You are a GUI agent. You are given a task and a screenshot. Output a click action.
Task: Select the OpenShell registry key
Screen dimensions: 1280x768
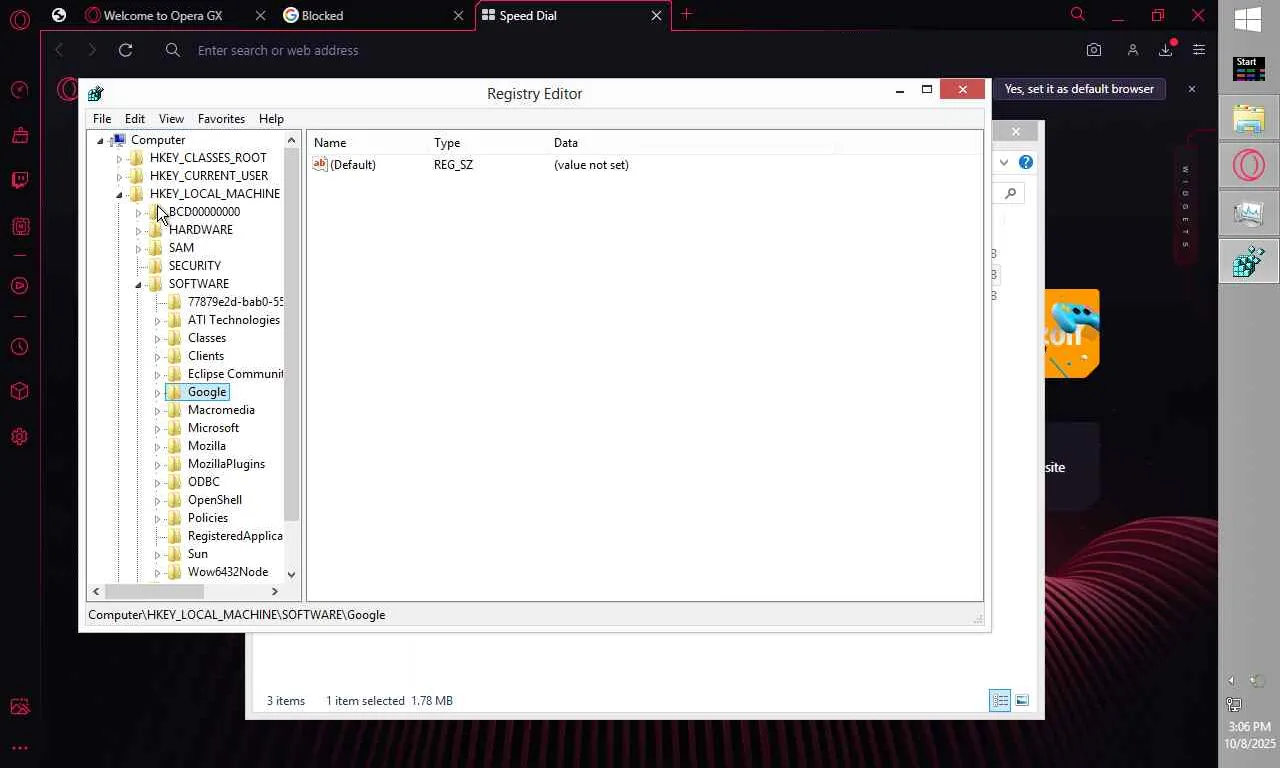pyautogui.click(x=215, y=500)
